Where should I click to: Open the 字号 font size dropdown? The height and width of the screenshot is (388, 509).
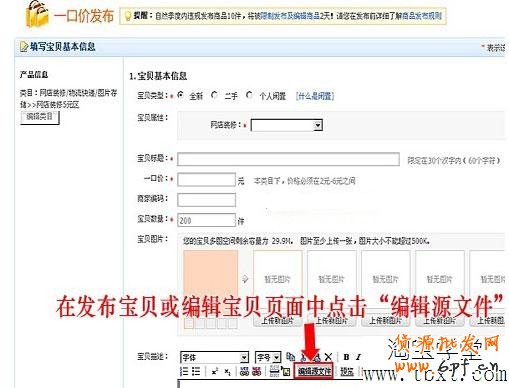point(268,357)
